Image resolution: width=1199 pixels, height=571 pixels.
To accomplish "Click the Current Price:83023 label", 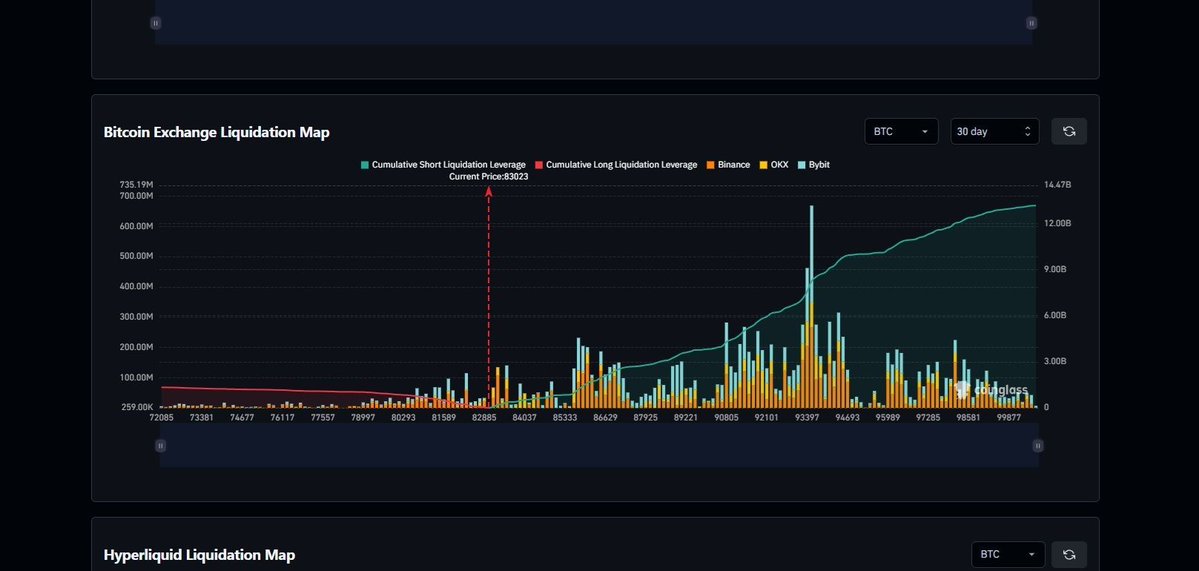I will tap(489, 177).
